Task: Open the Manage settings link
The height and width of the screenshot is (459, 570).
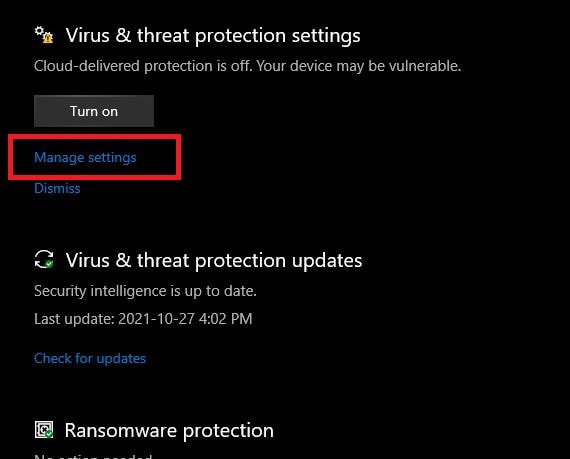Action: click(85, 157)
